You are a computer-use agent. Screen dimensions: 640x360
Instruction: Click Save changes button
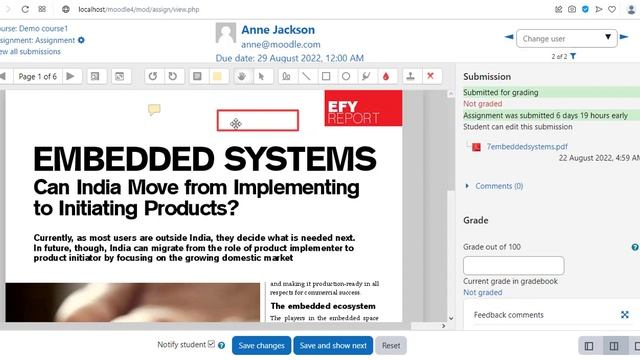click(x=262, y=345)
